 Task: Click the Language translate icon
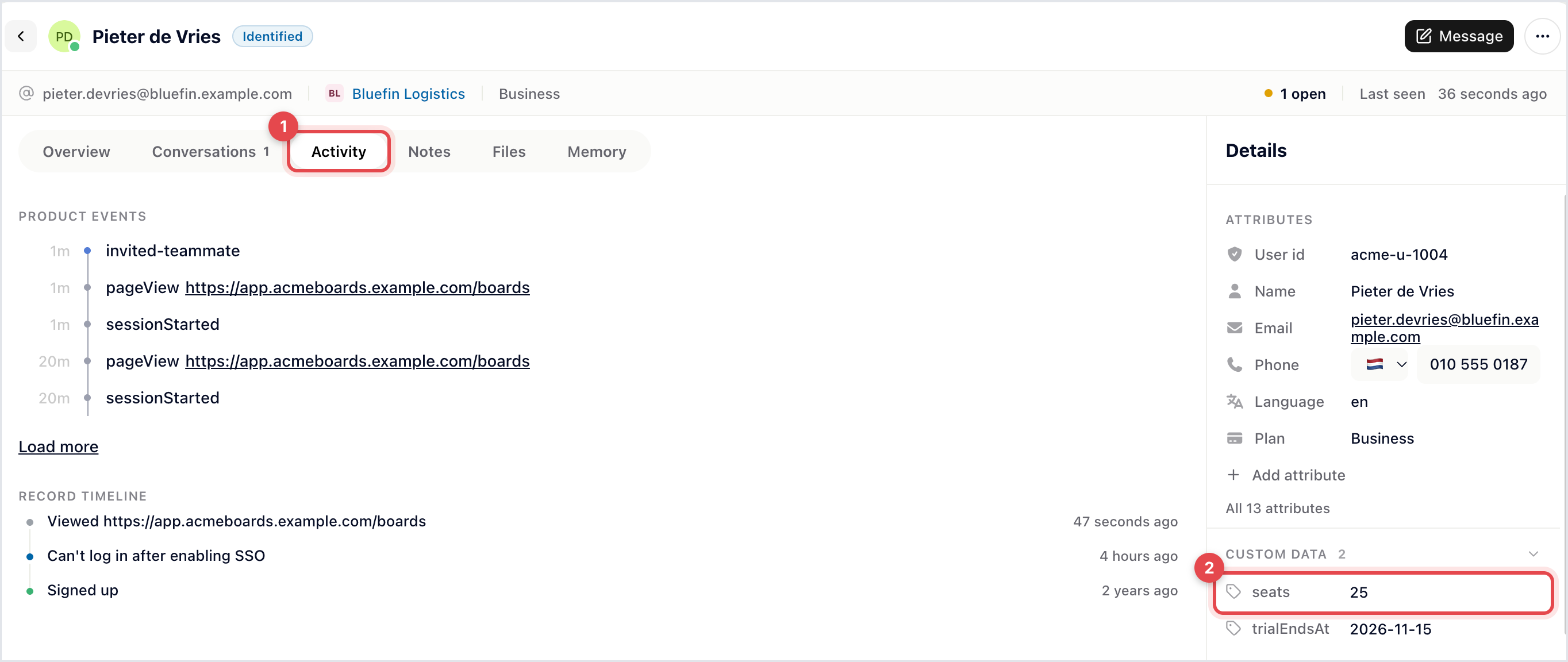[1234, 402]
